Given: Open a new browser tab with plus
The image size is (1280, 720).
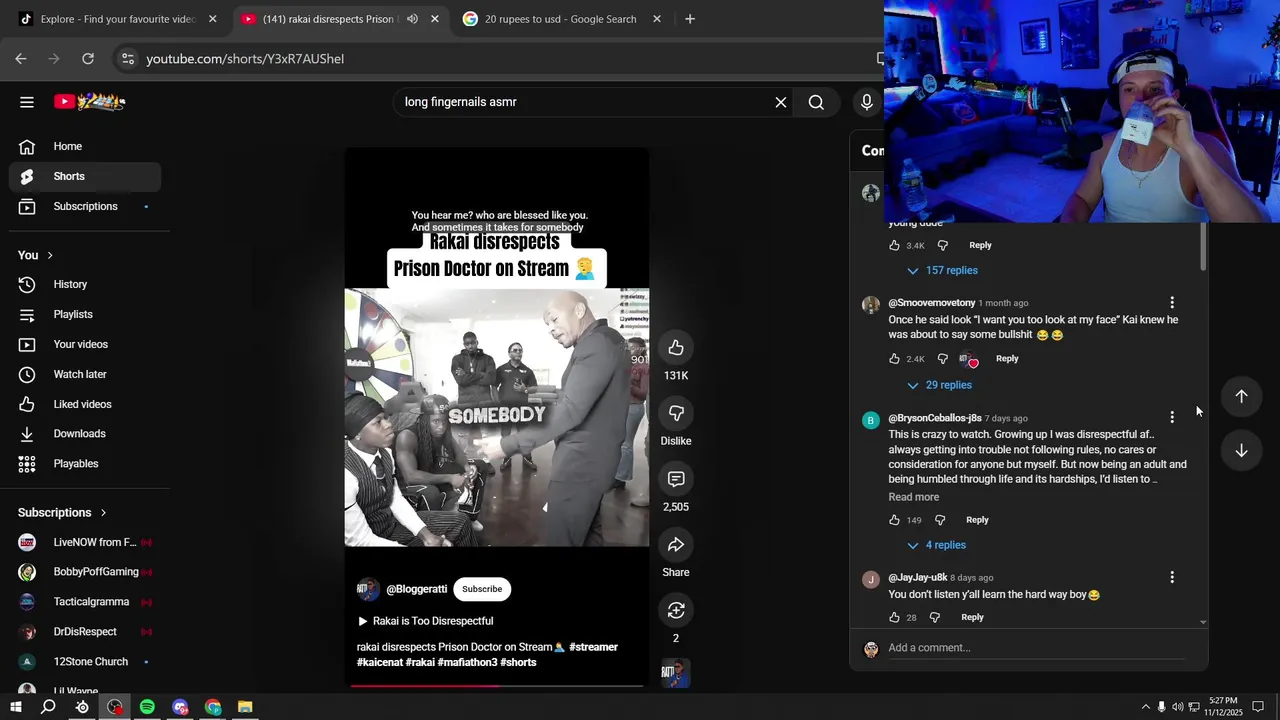Looking at the screenshot, I should pos(690,19).
